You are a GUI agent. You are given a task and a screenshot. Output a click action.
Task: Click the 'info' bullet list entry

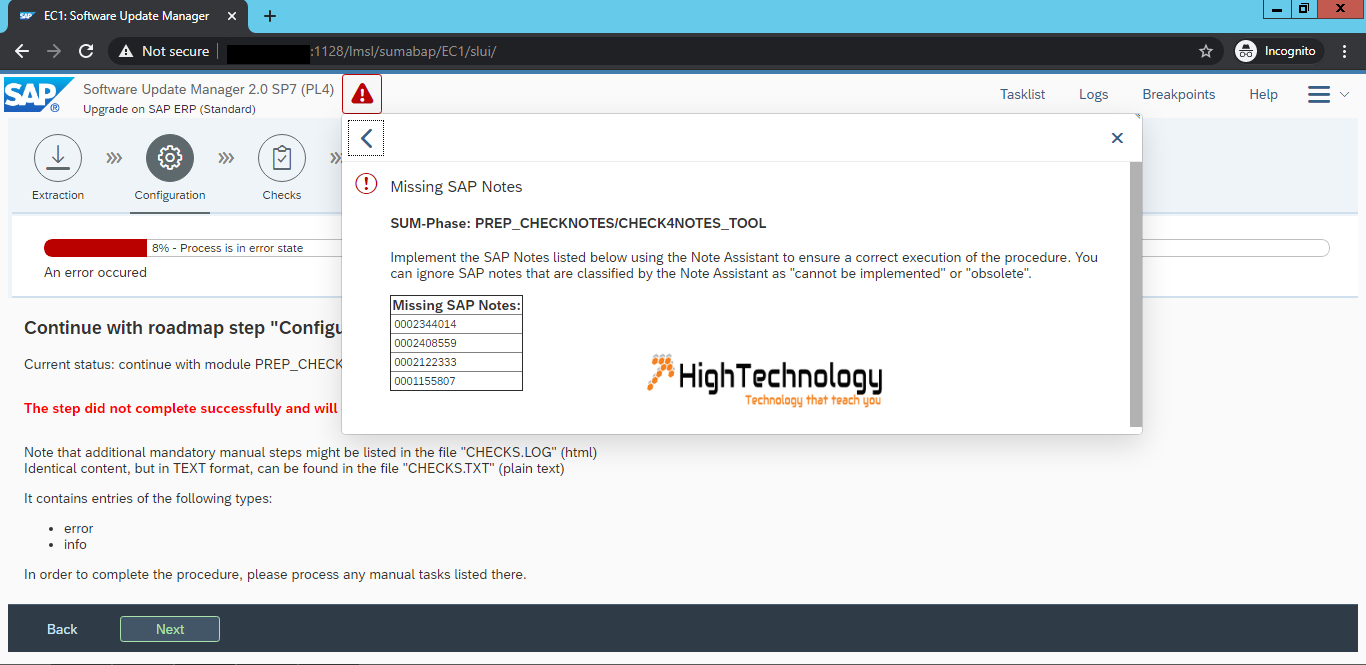point(75,544)
